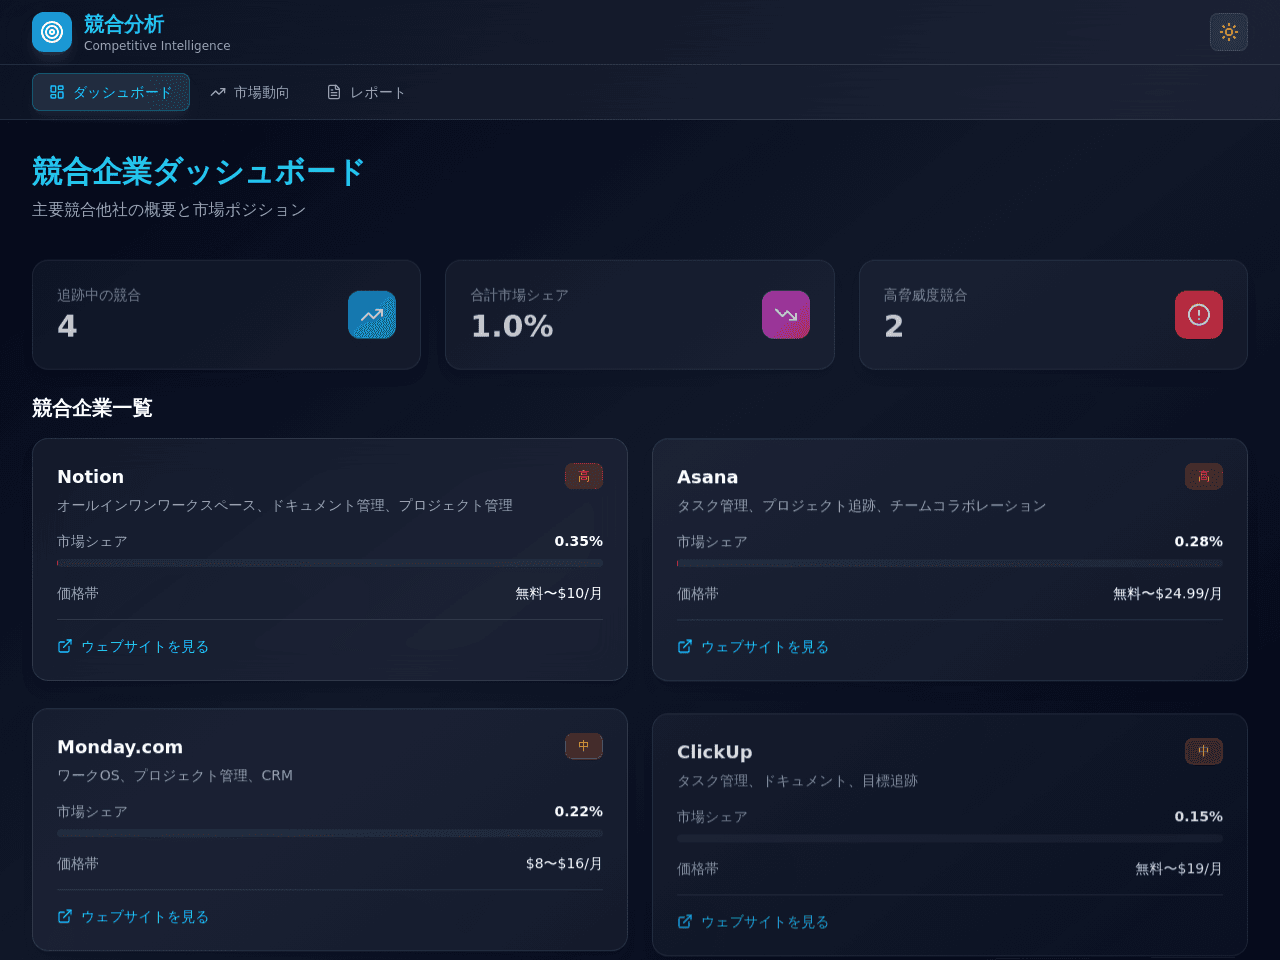
Task: Select the Notion card title
Action: click(90, 477)
